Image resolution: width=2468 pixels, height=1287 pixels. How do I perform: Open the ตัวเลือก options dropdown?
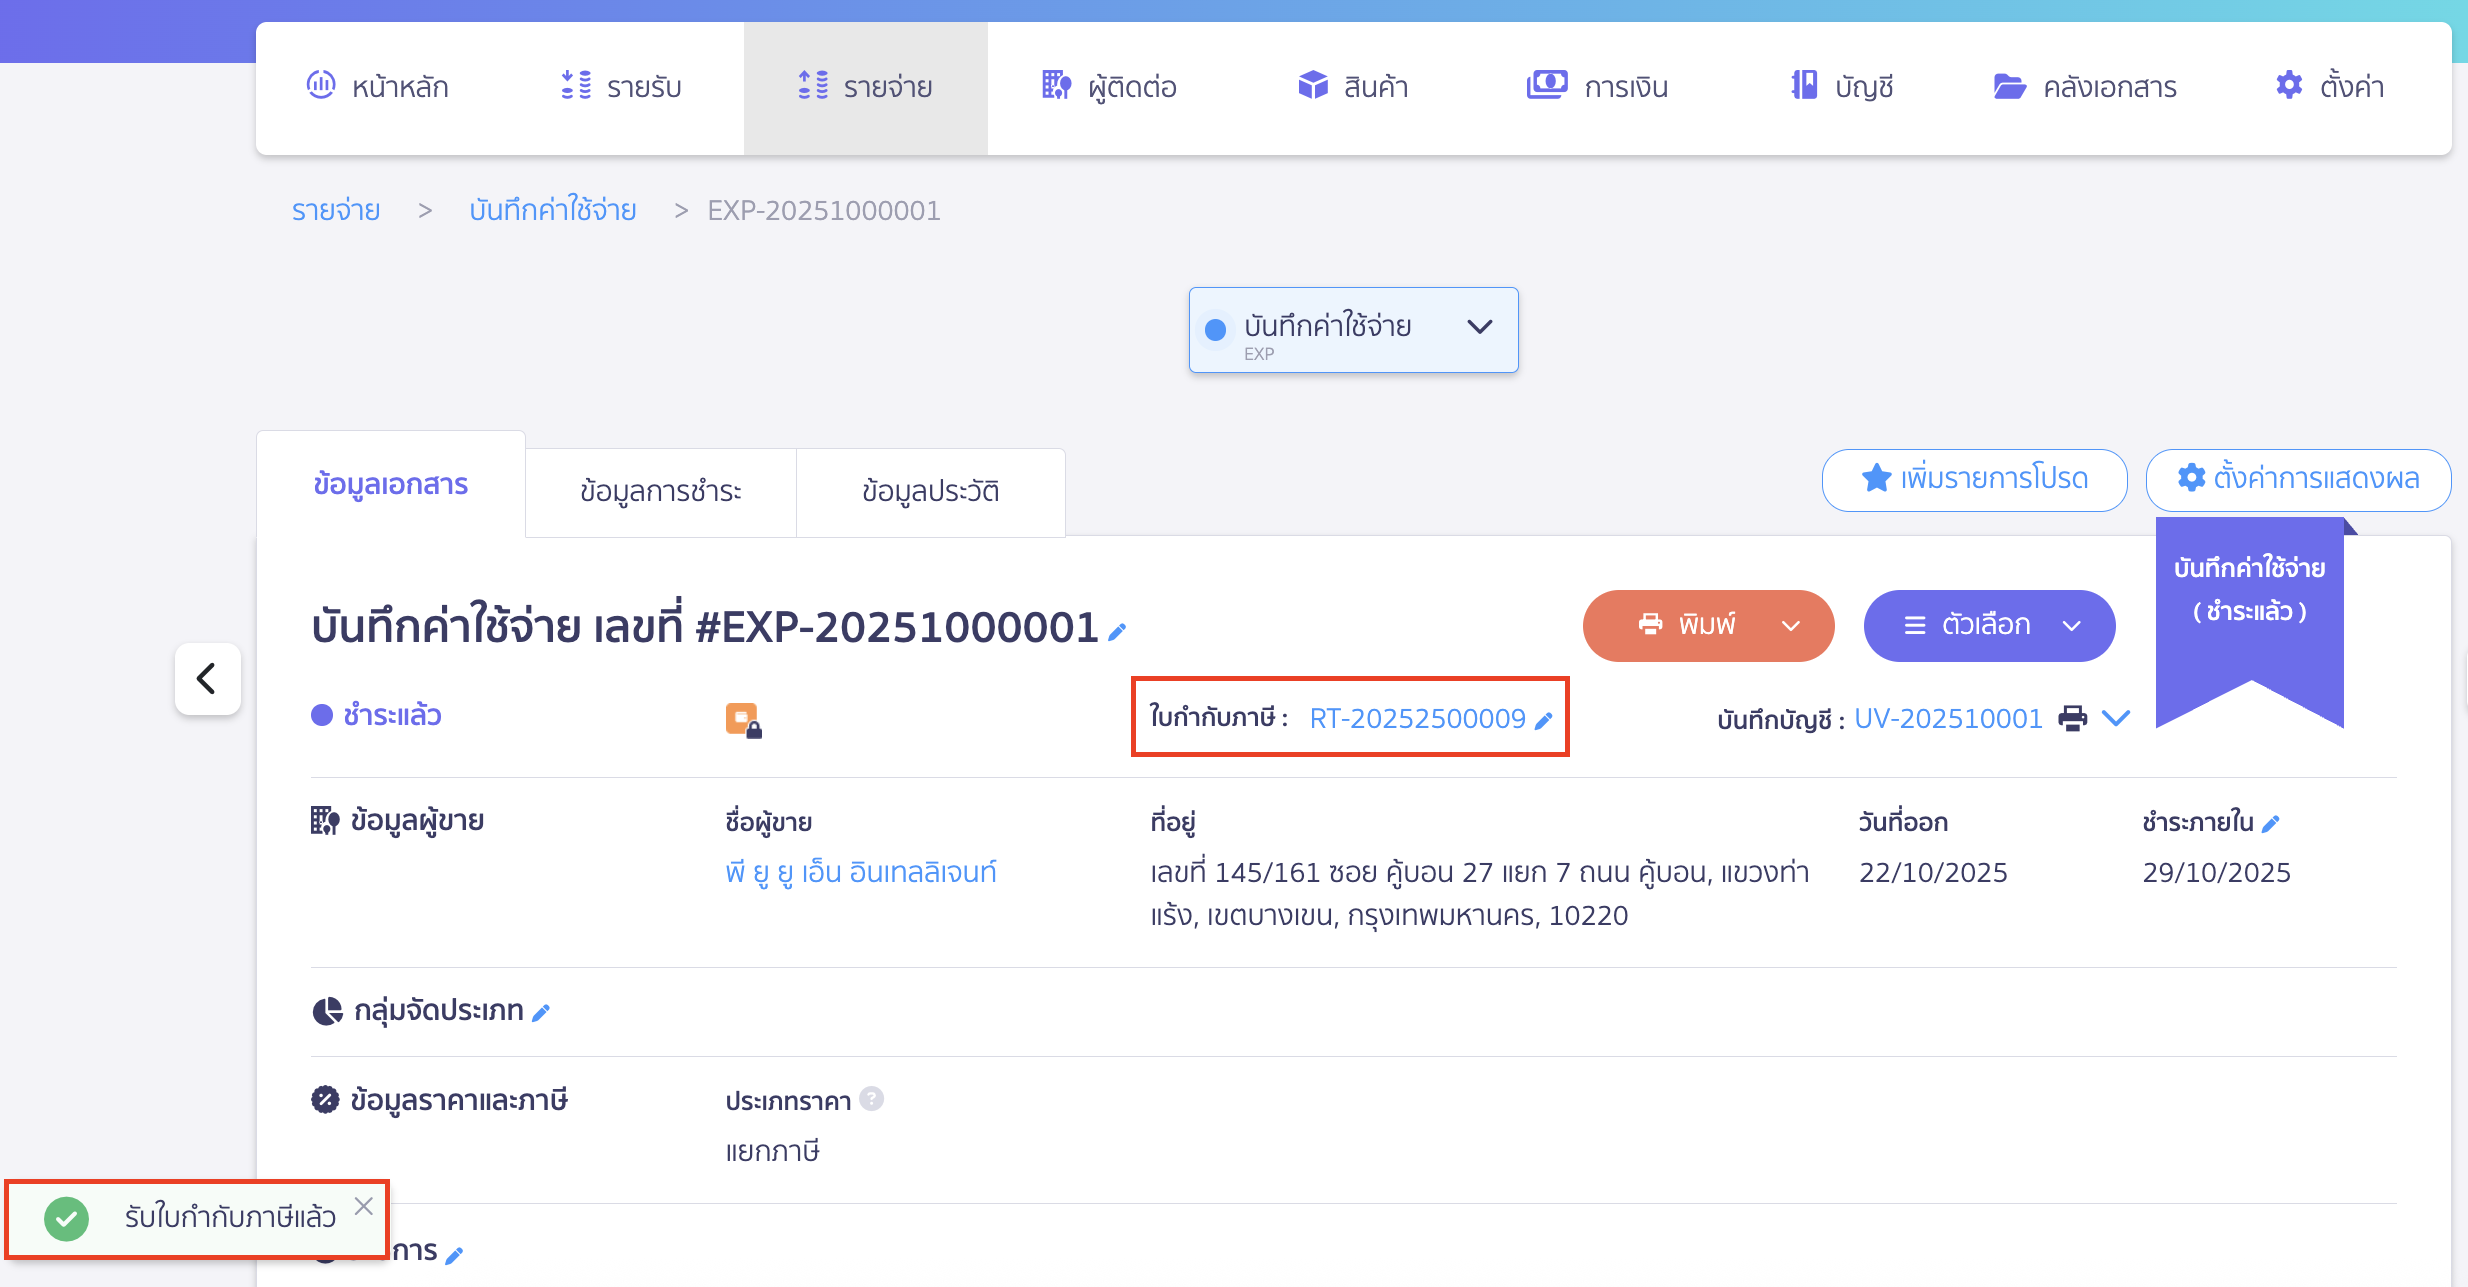click(1989, 626)
